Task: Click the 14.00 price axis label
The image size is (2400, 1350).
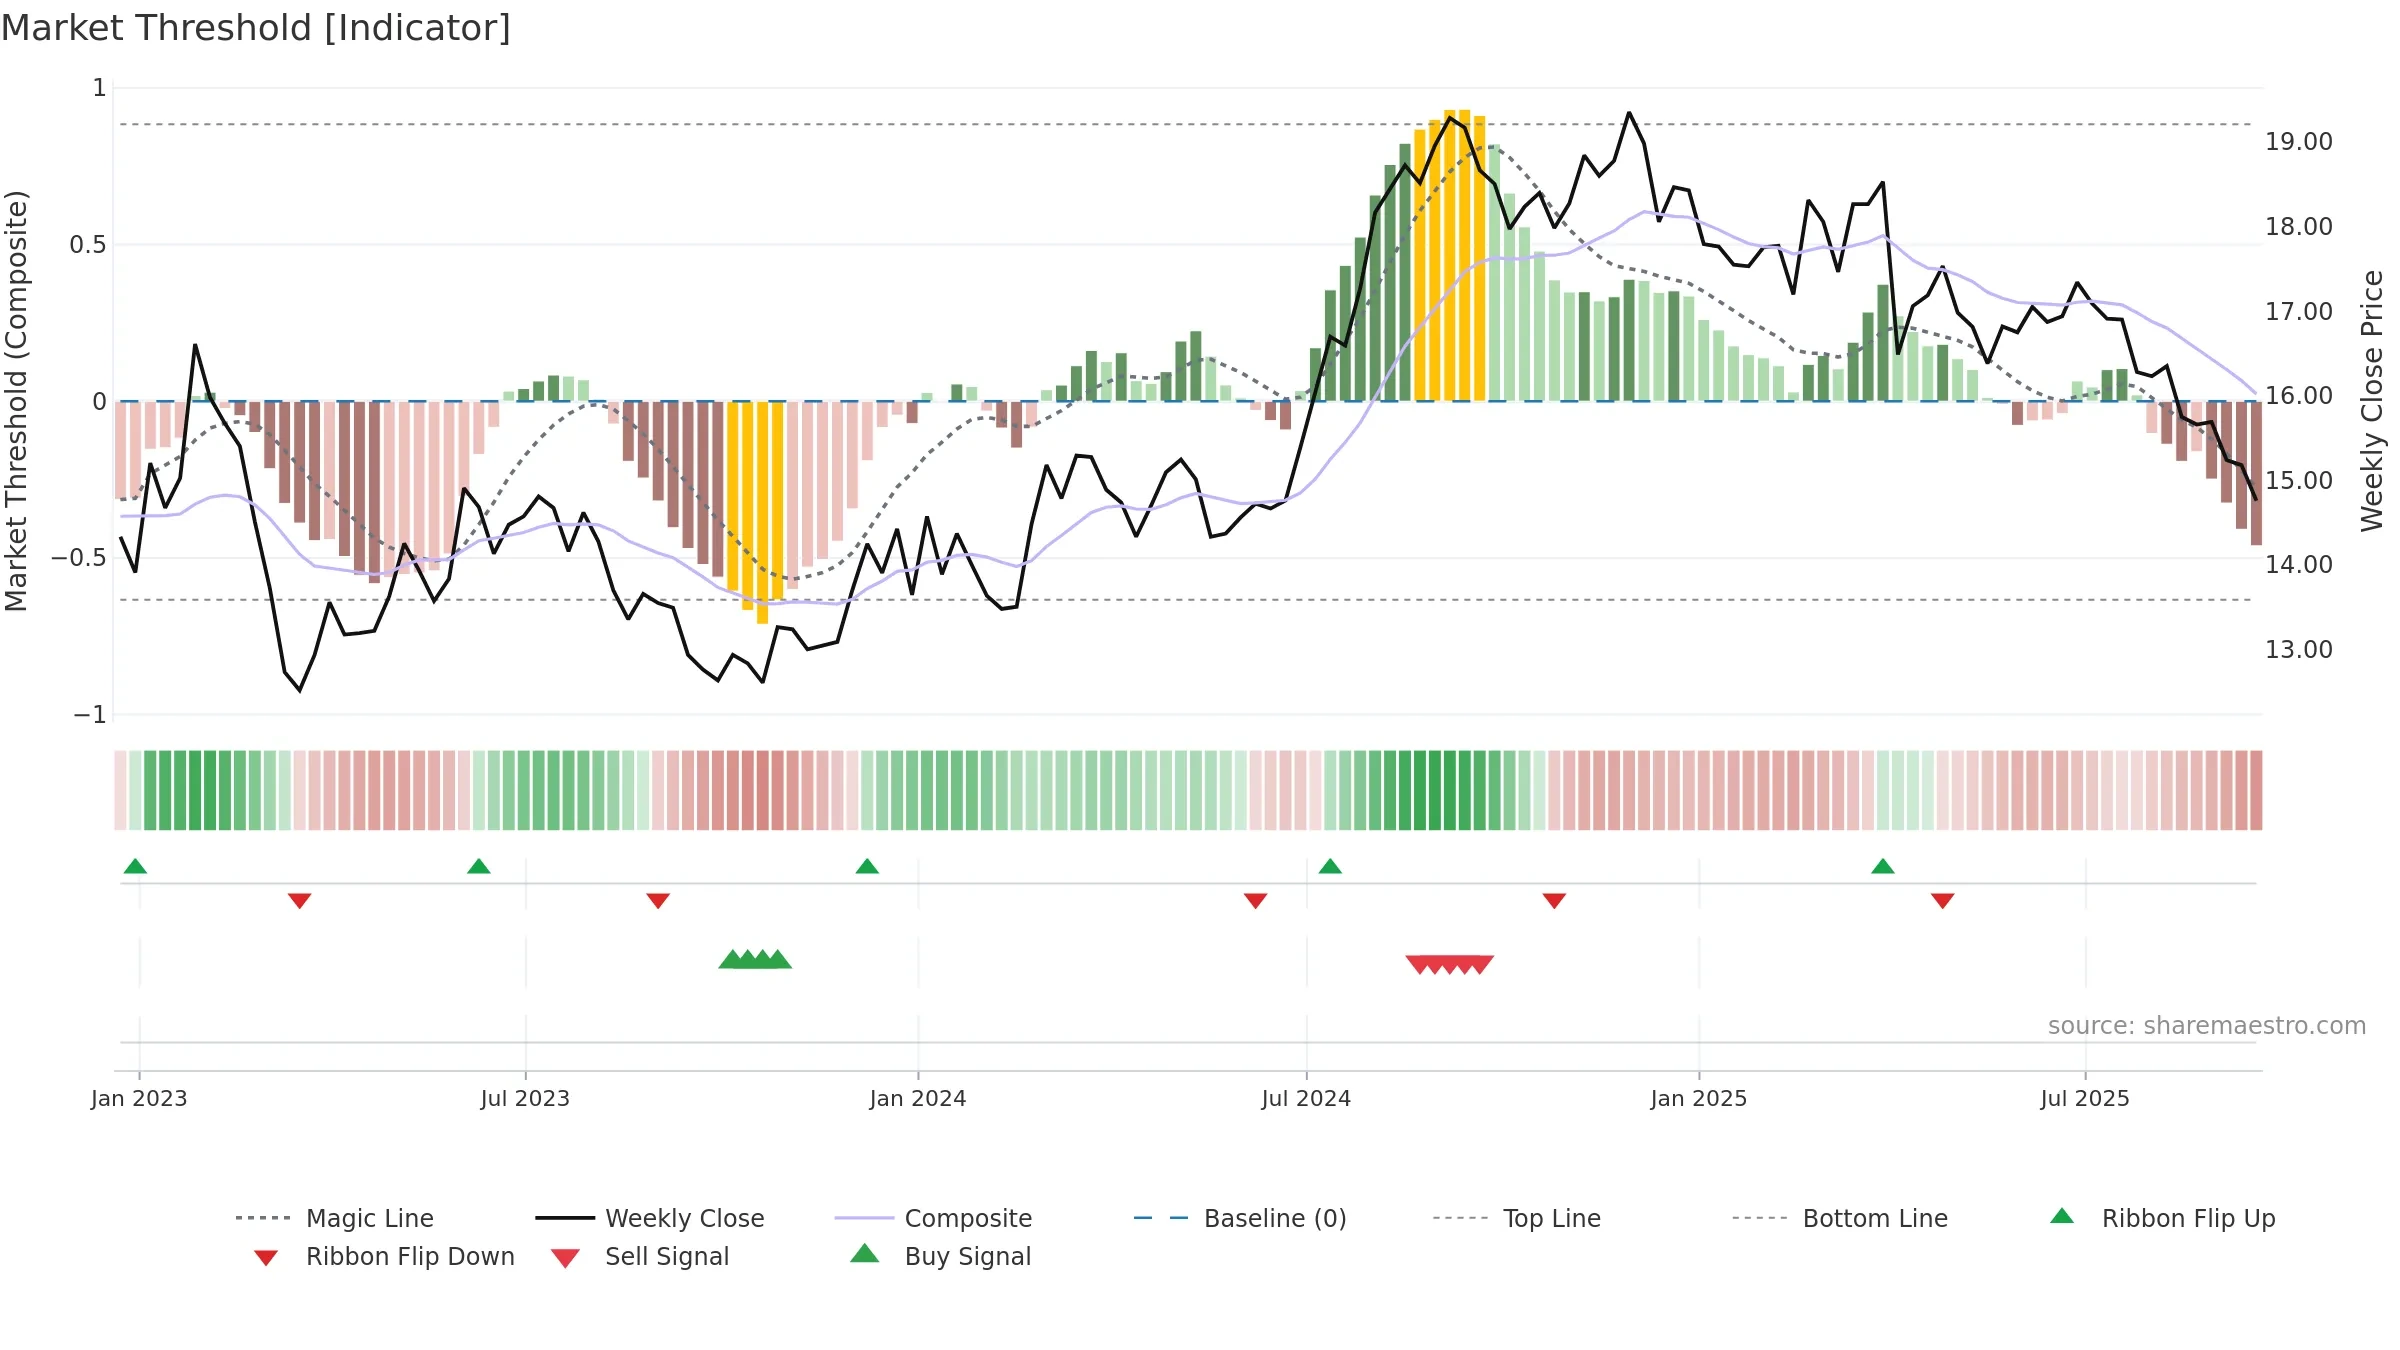Action: (x=2299, y=565)
